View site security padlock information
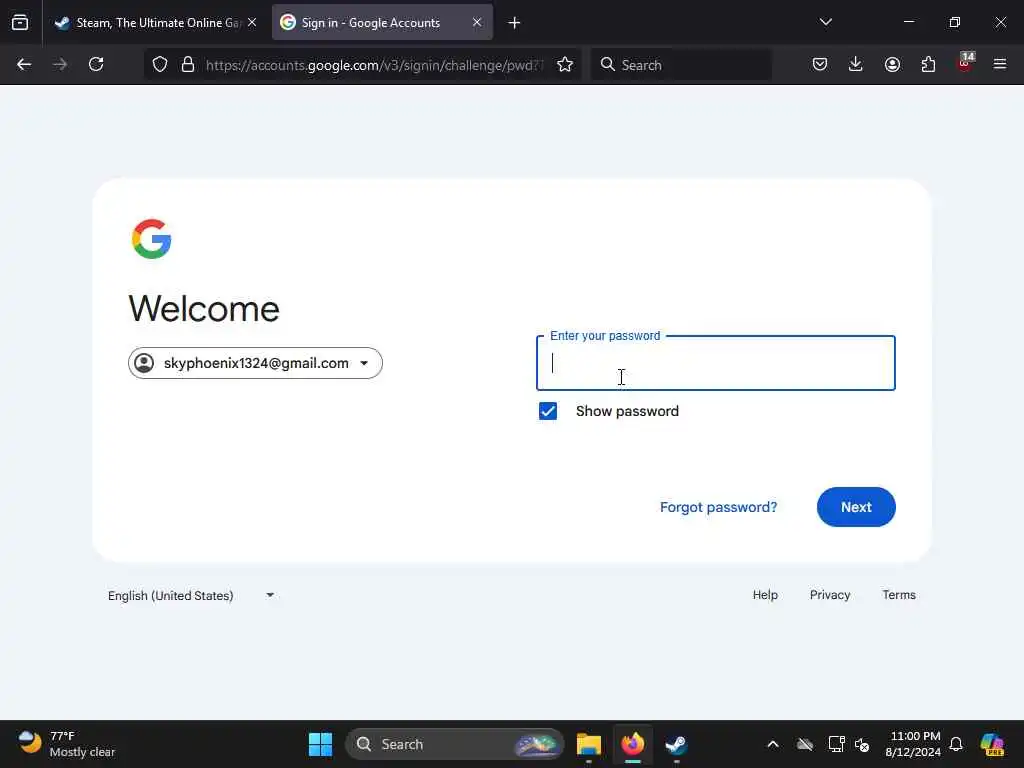 [x=188, y=65]
